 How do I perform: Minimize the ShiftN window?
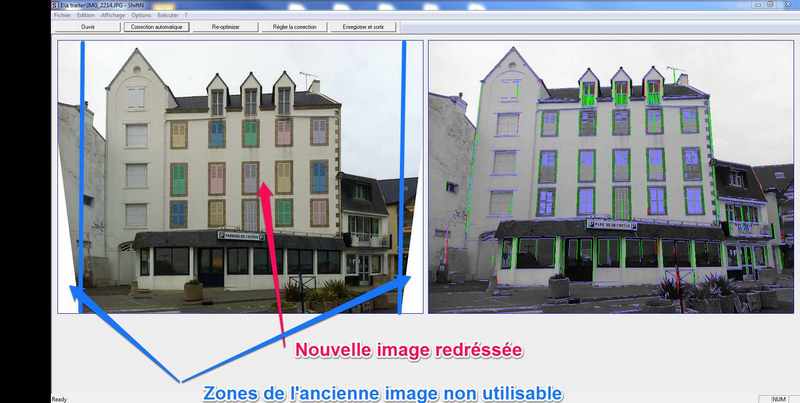[x=759, y=4]
